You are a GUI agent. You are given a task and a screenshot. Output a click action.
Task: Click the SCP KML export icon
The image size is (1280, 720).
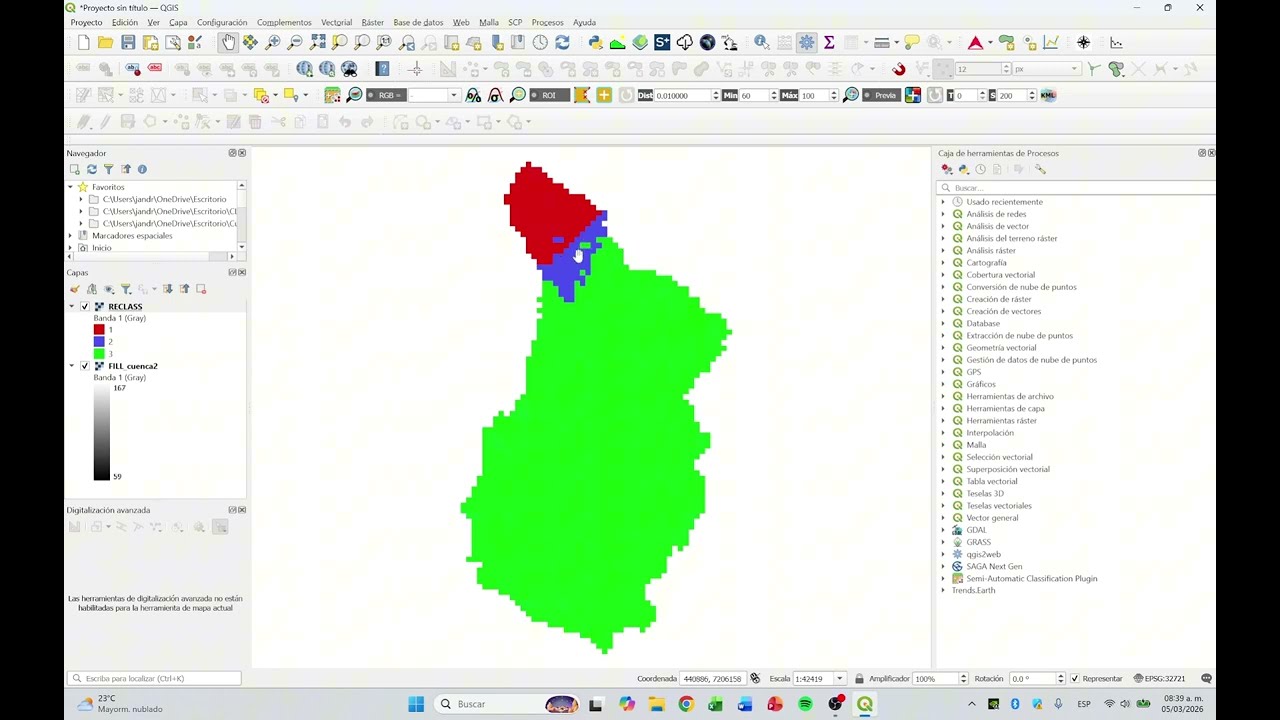click(1048, 95)
